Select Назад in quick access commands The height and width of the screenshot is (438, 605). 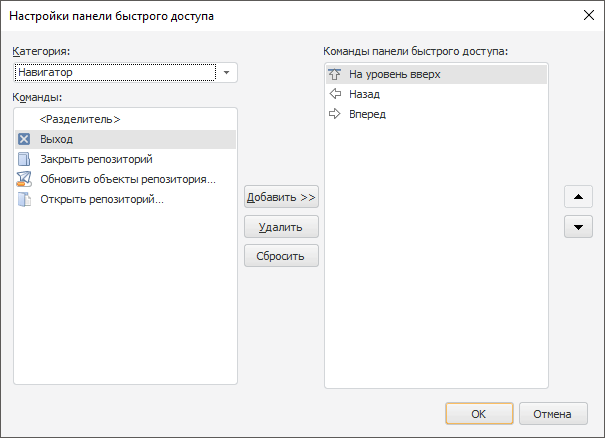pyautogui.click(x=364, y=94)
